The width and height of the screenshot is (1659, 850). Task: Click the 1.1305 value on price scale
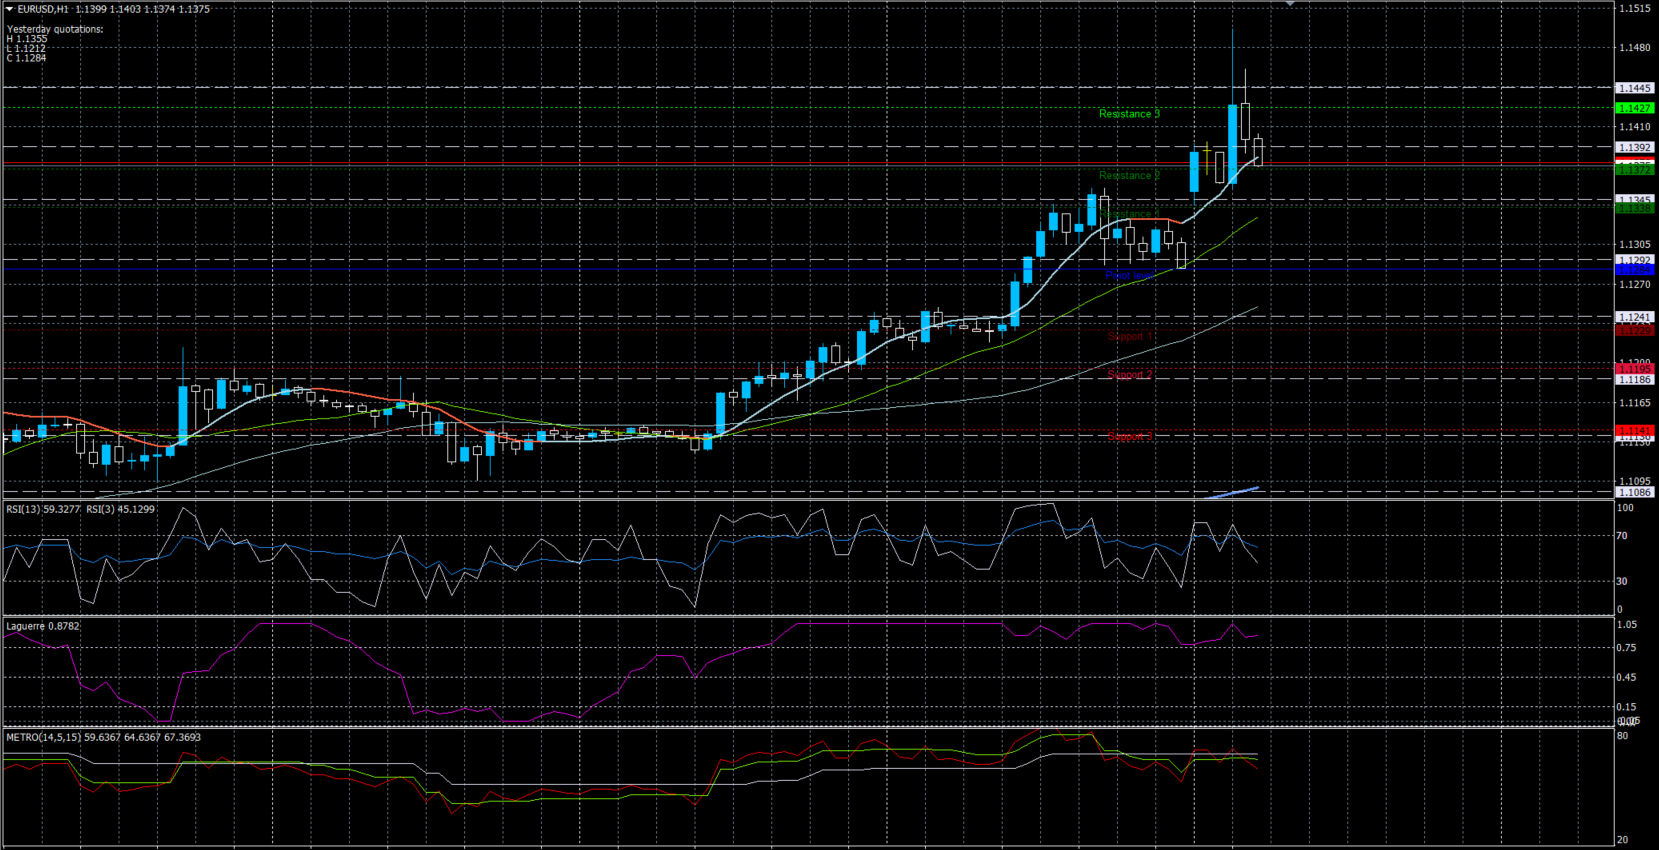pos(1635,244)
